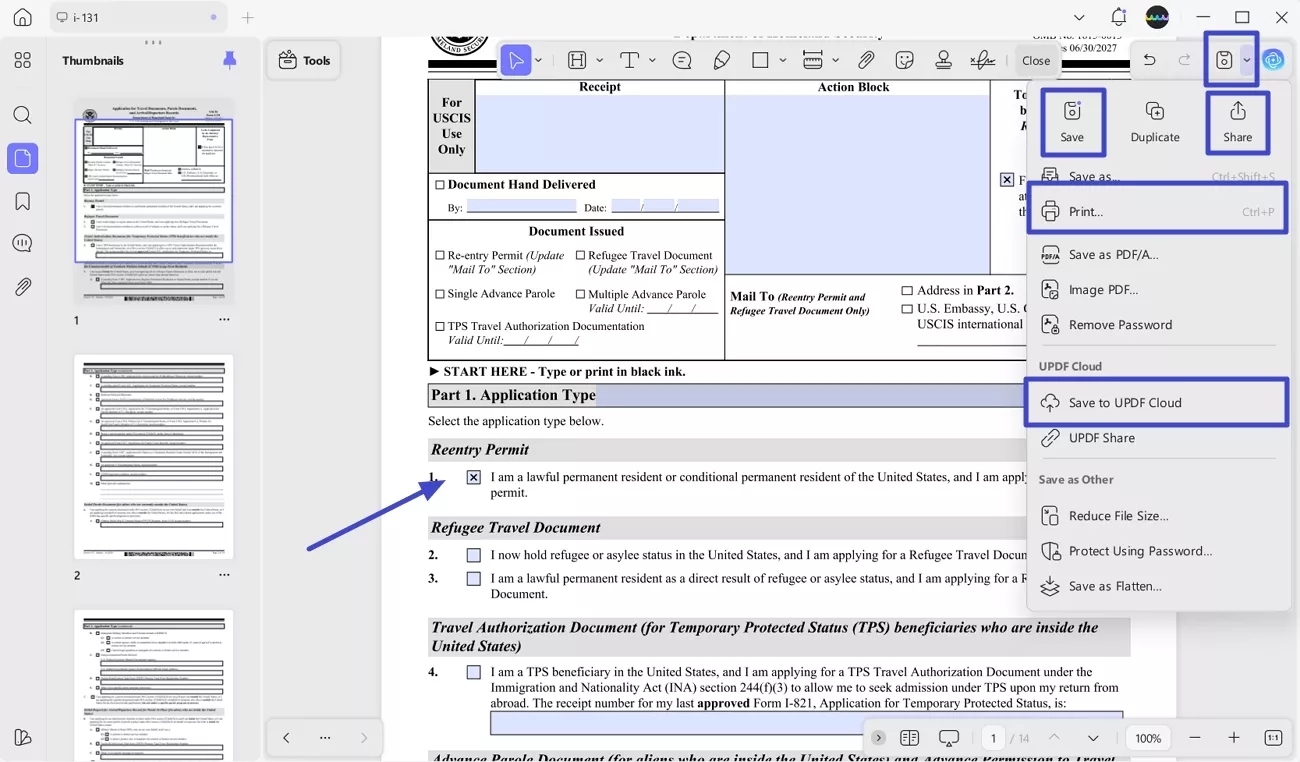Click the Tools button

[x=303, y=60]
